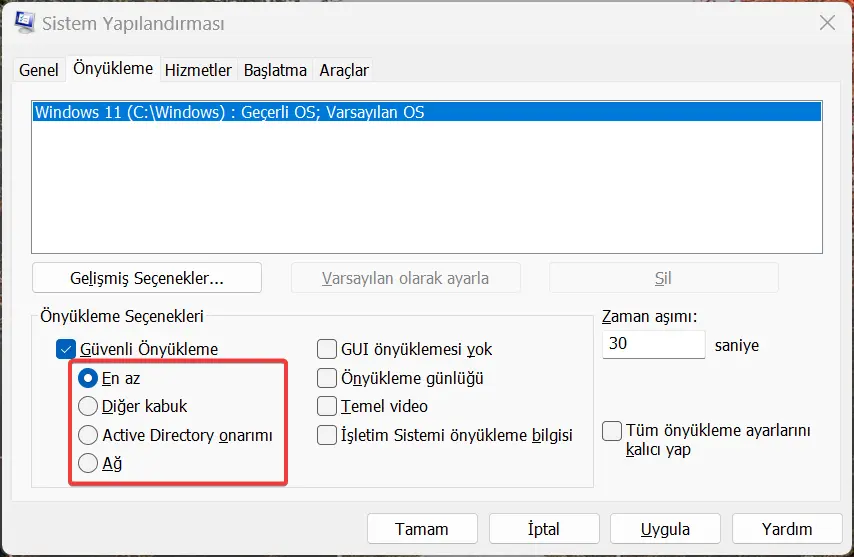Go to the Başlatma tab

point(275,70)
